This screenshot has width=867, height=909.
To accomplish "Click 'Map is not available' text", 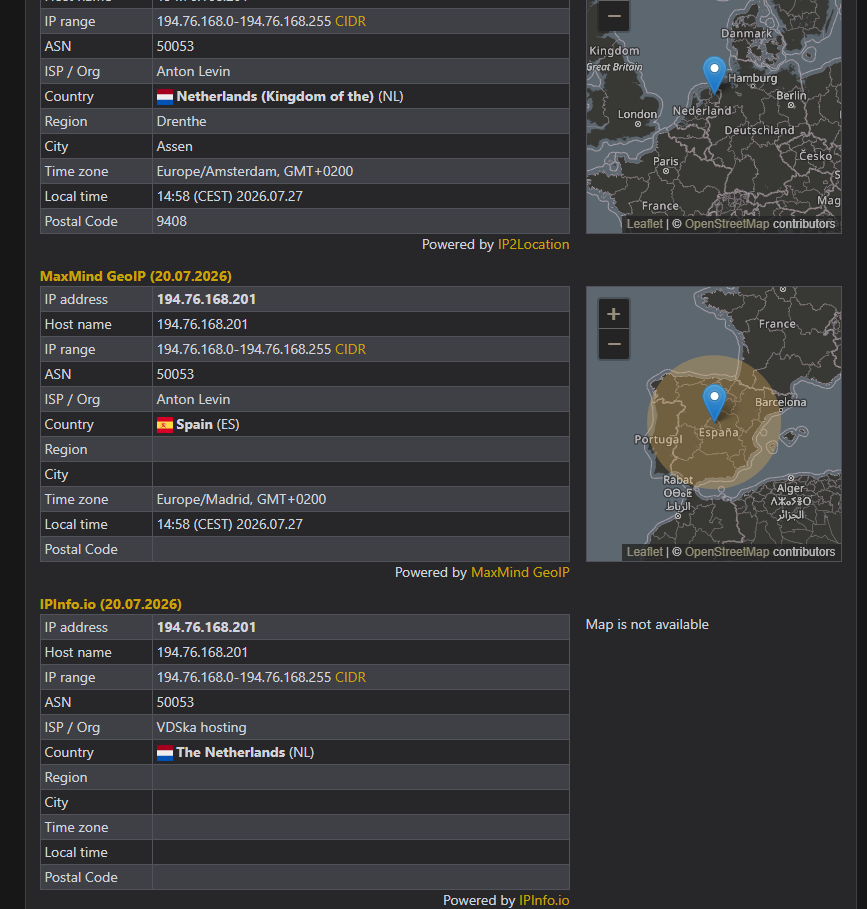I will coord(647,625).
